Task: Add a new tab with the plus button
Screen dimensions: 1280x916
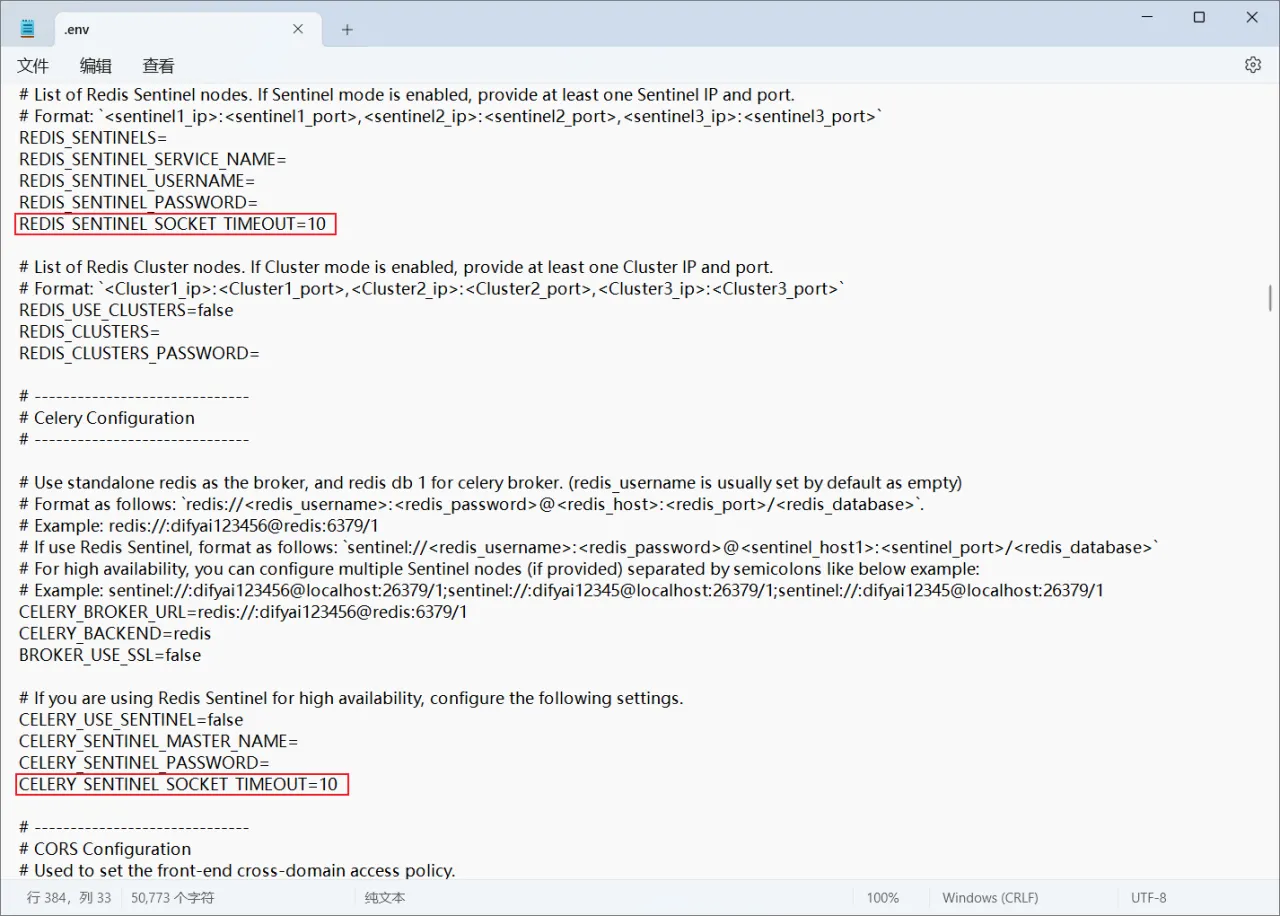Action: [347, 30]
